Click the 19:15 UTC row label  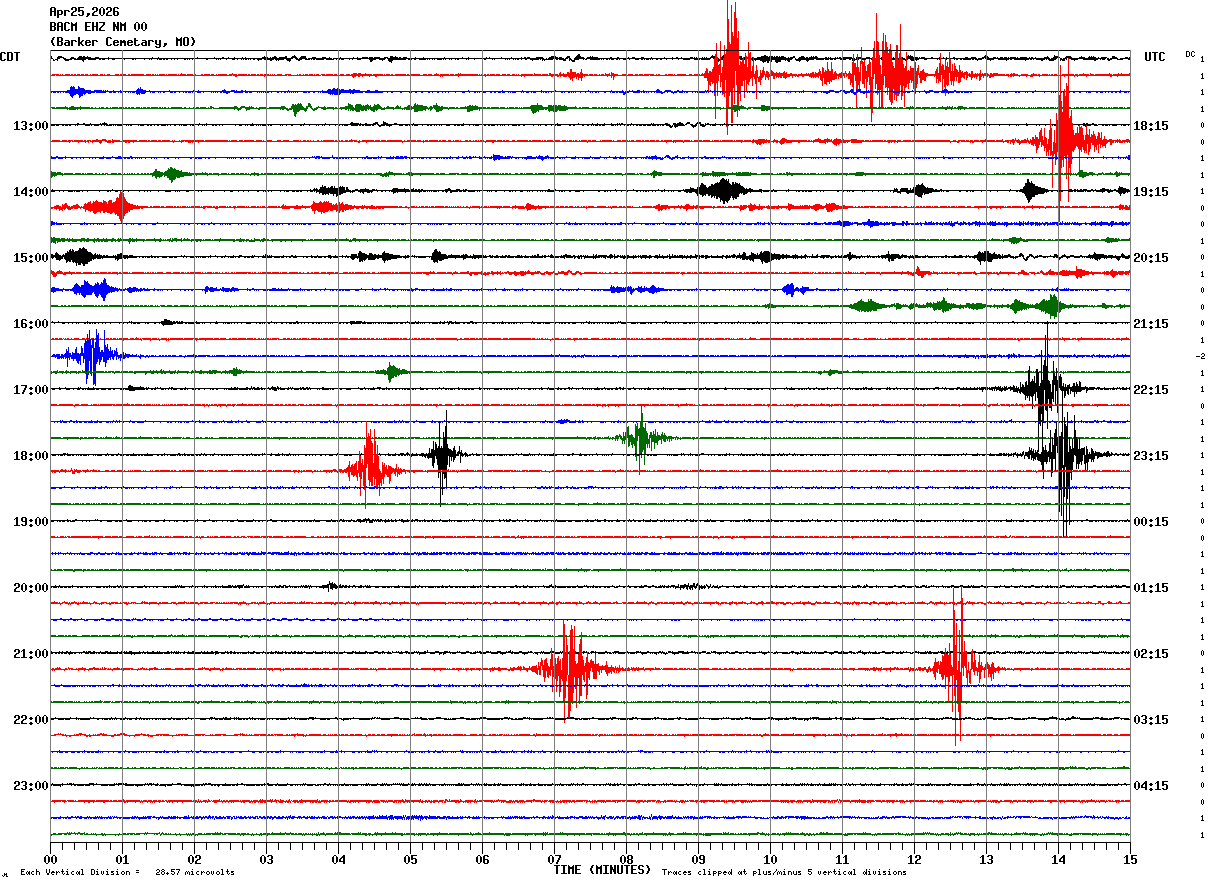[1151, 192]
